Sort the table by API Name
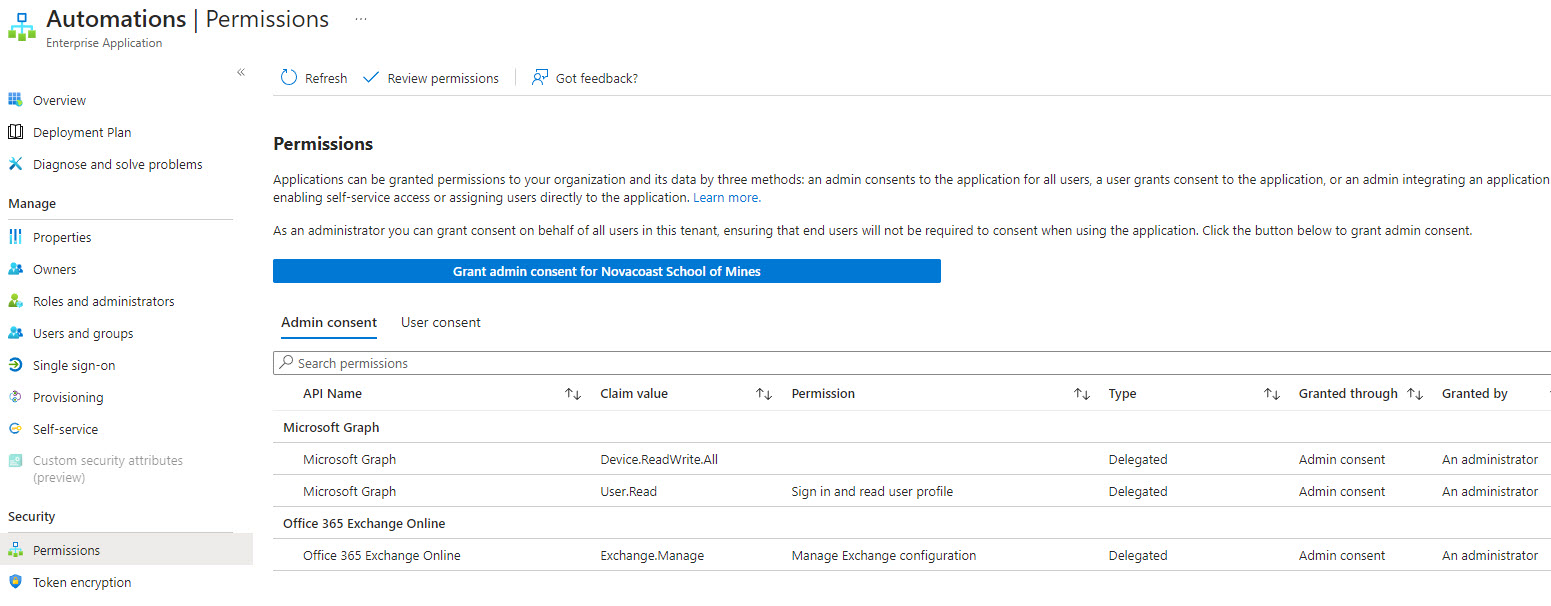The image size is (1551, 606). tap(573, 394)
